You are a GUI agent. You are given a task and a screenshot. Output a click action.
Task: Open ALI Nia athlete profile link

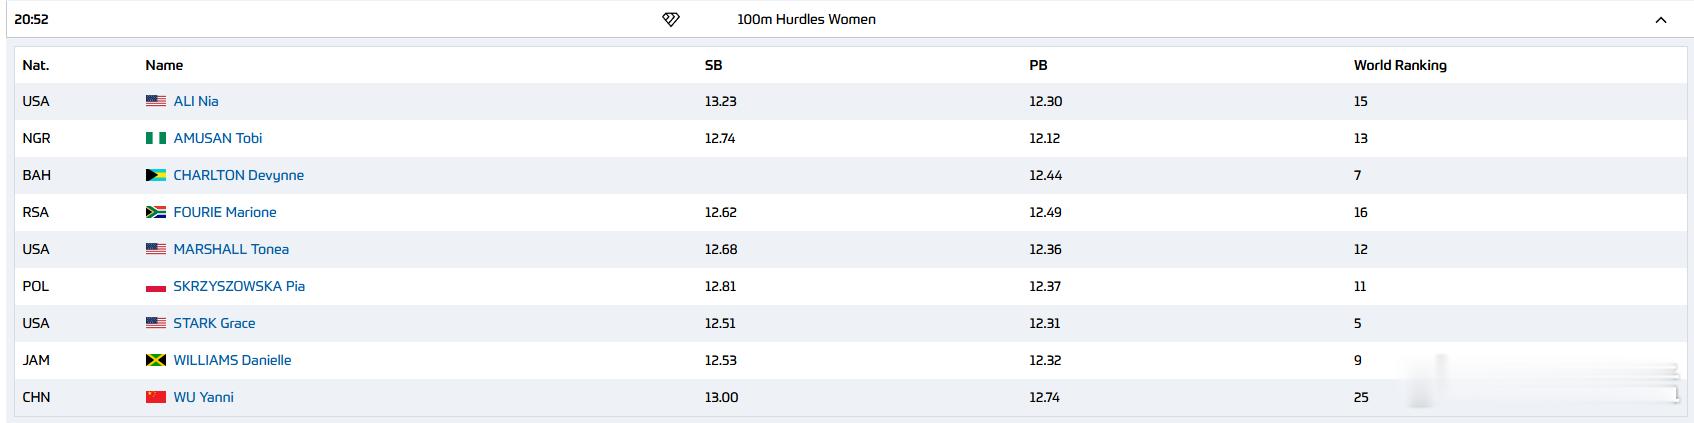(x=196, y=101)
